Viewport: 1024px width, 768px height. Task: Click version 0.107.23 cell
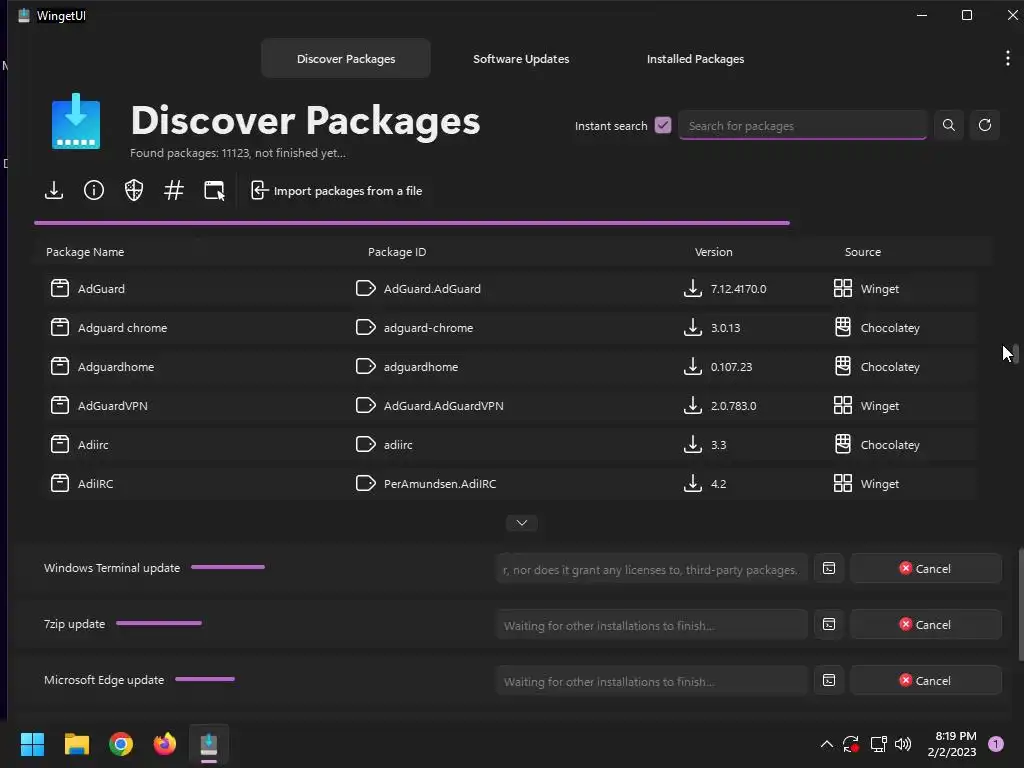731,367
